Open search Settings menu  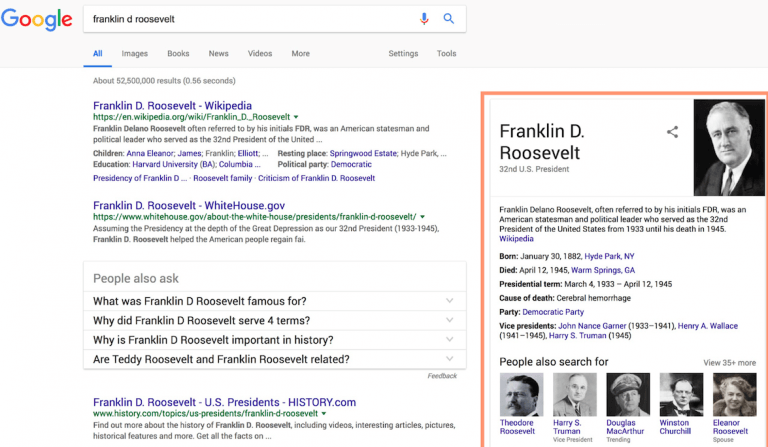tap(403, 53)
